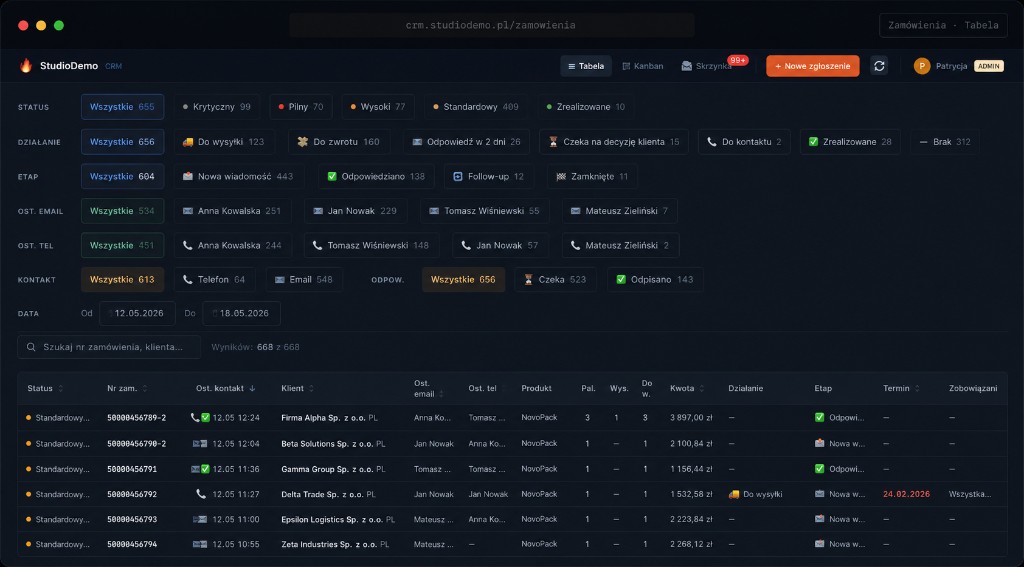
Task: Filter Kontakt by Email 548
Action: pos(304,280)
